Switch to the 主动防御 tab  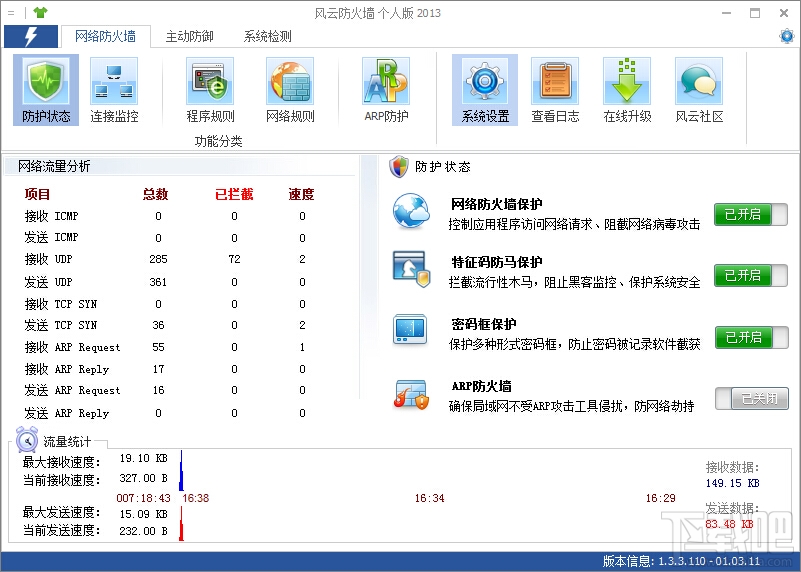(x=190, y=36)
